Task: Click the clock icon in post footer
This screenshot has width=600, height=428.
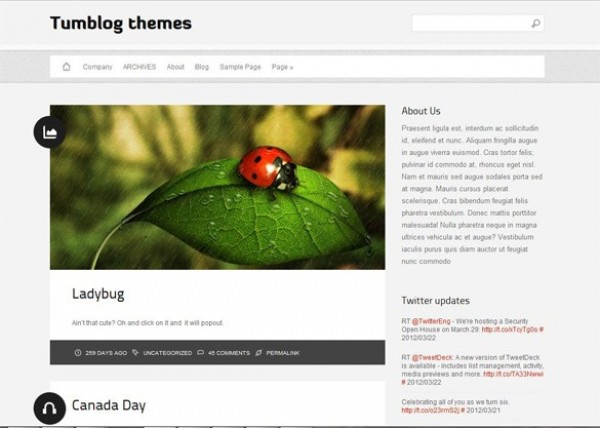Action: pos(78,353)
